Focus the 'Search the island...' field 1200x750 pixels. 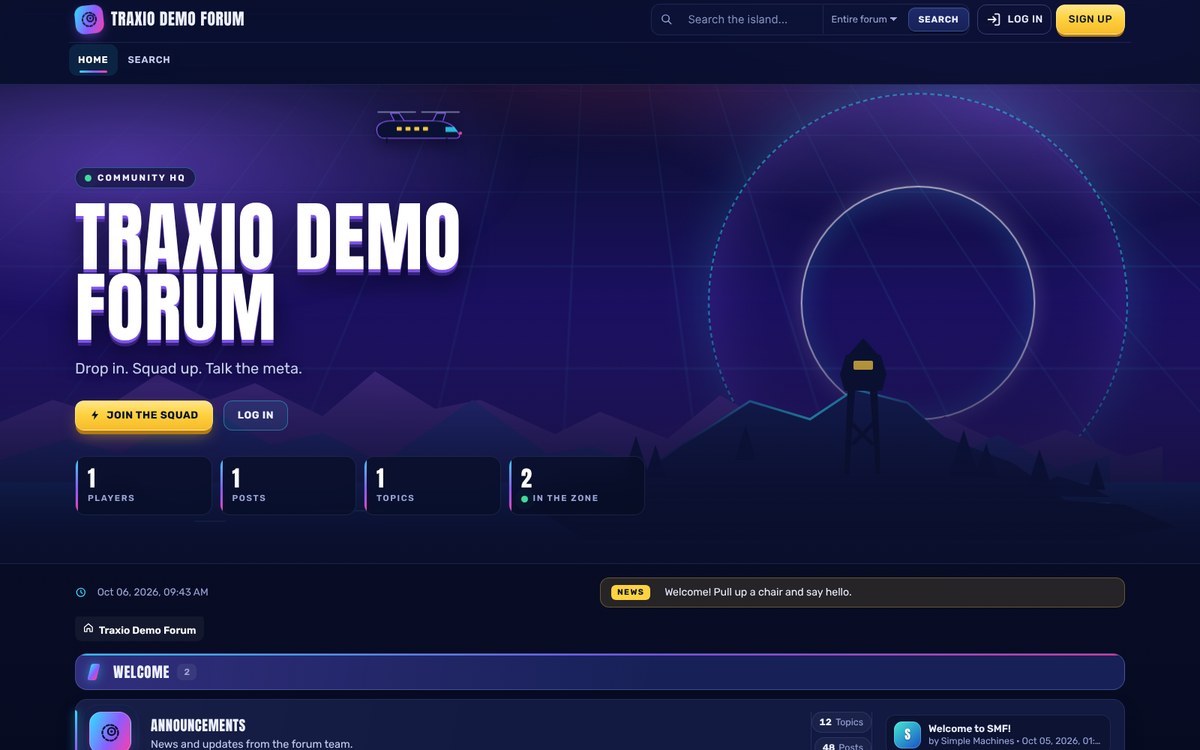(752, 19)
